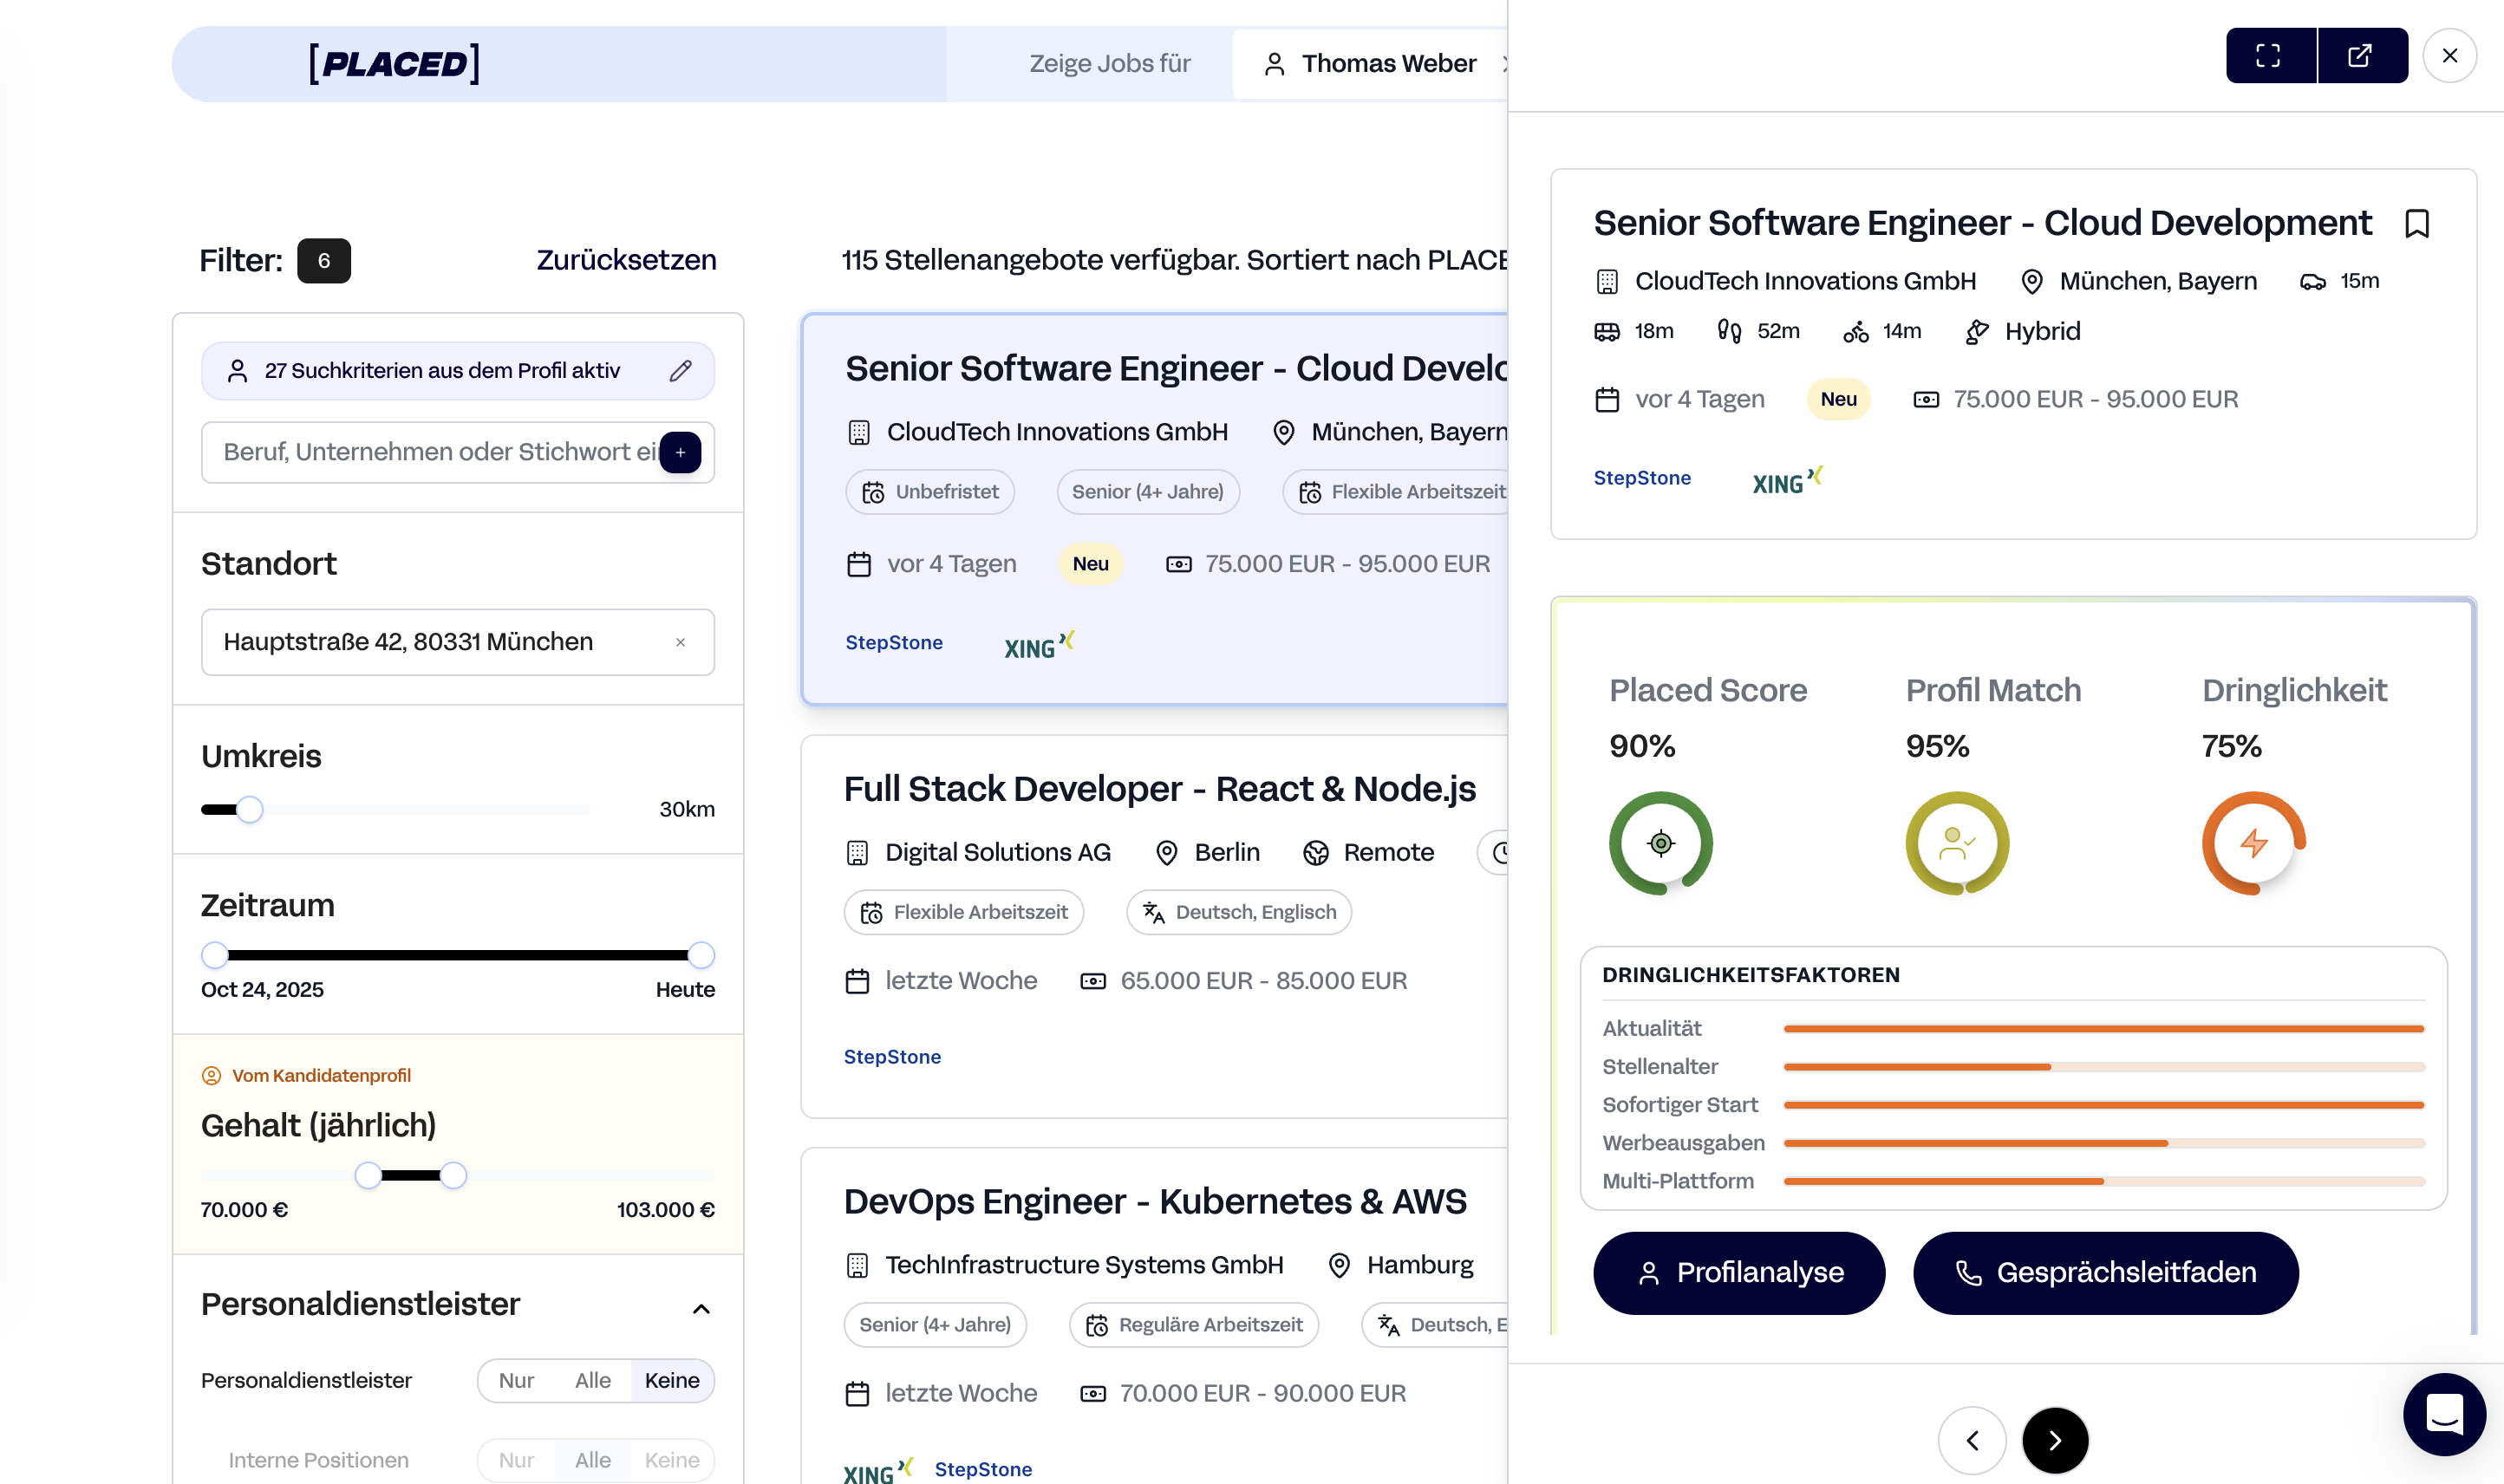
Task: Clear the Hauptstraße 42 location field
Action: click(x=680, y=642)
